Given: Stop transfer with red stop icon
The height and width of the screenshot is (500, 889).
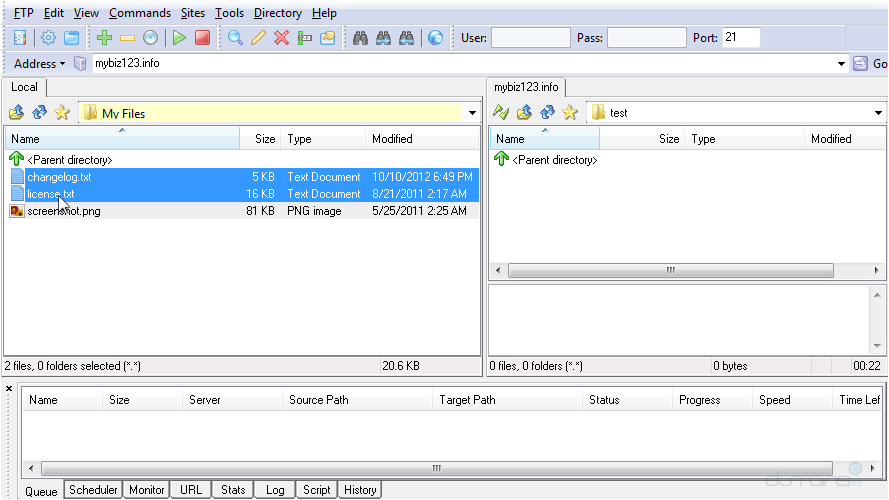Looking at the screenshot, I should (202, 38).
